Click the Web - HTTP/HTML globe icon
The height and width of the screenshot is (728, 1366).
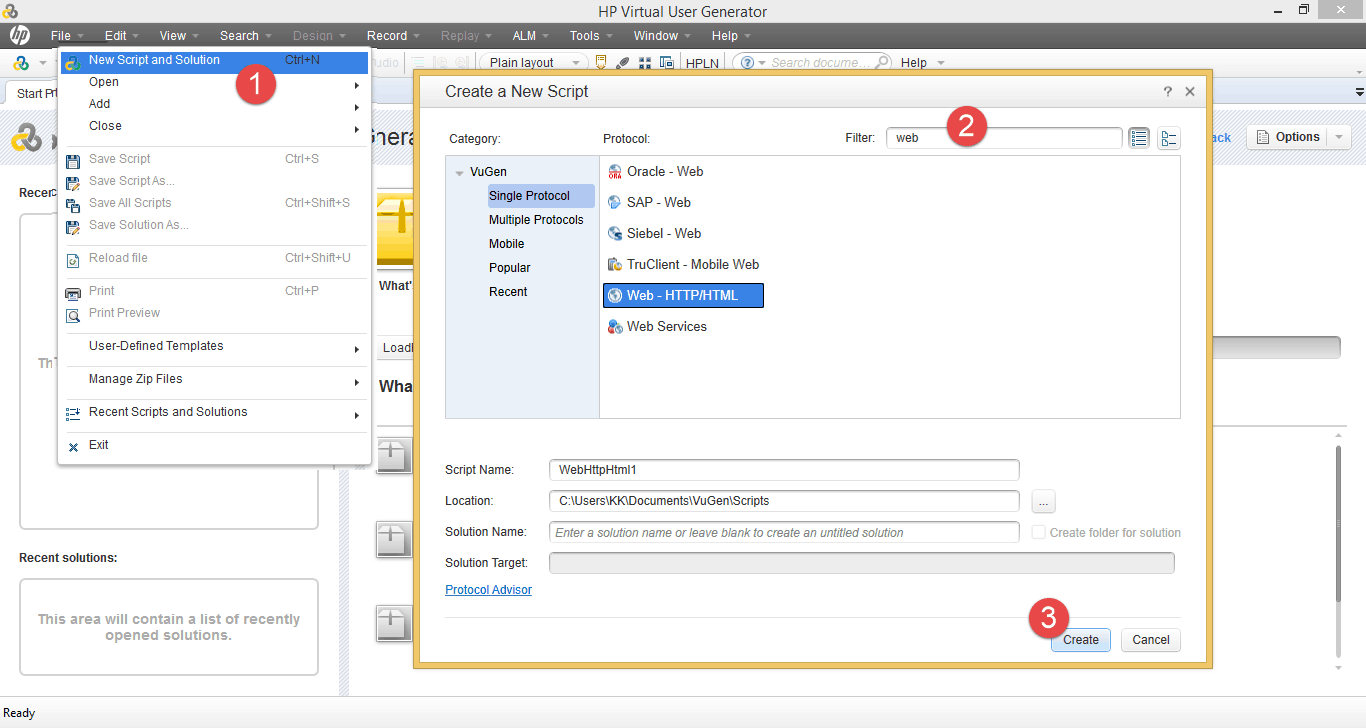[x=615, y=296]
